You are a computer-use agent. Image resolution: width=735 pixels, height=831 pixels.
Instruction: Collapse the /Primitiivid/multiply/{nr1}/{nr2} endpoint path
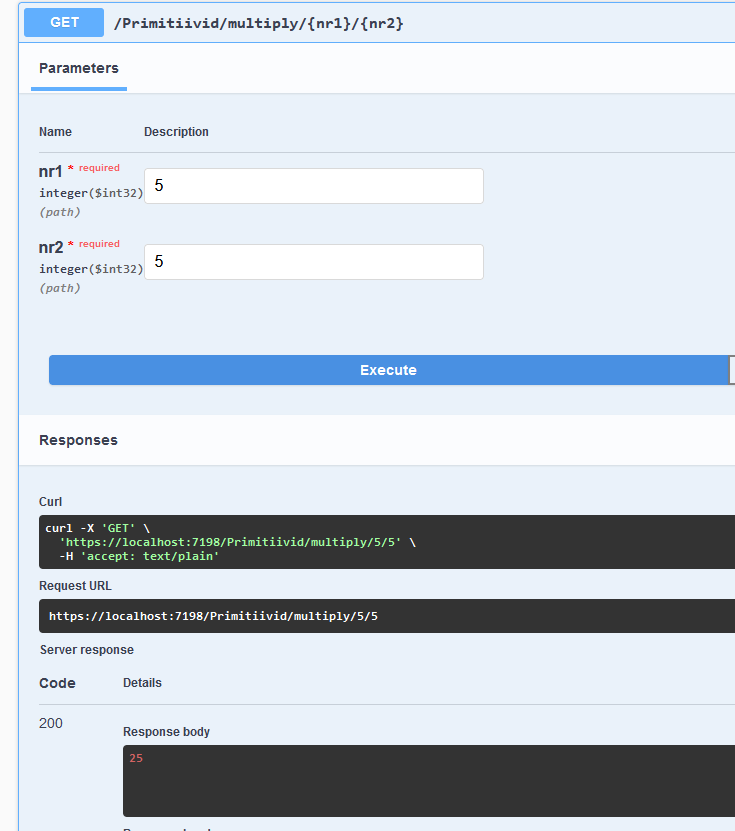point(259,23)
